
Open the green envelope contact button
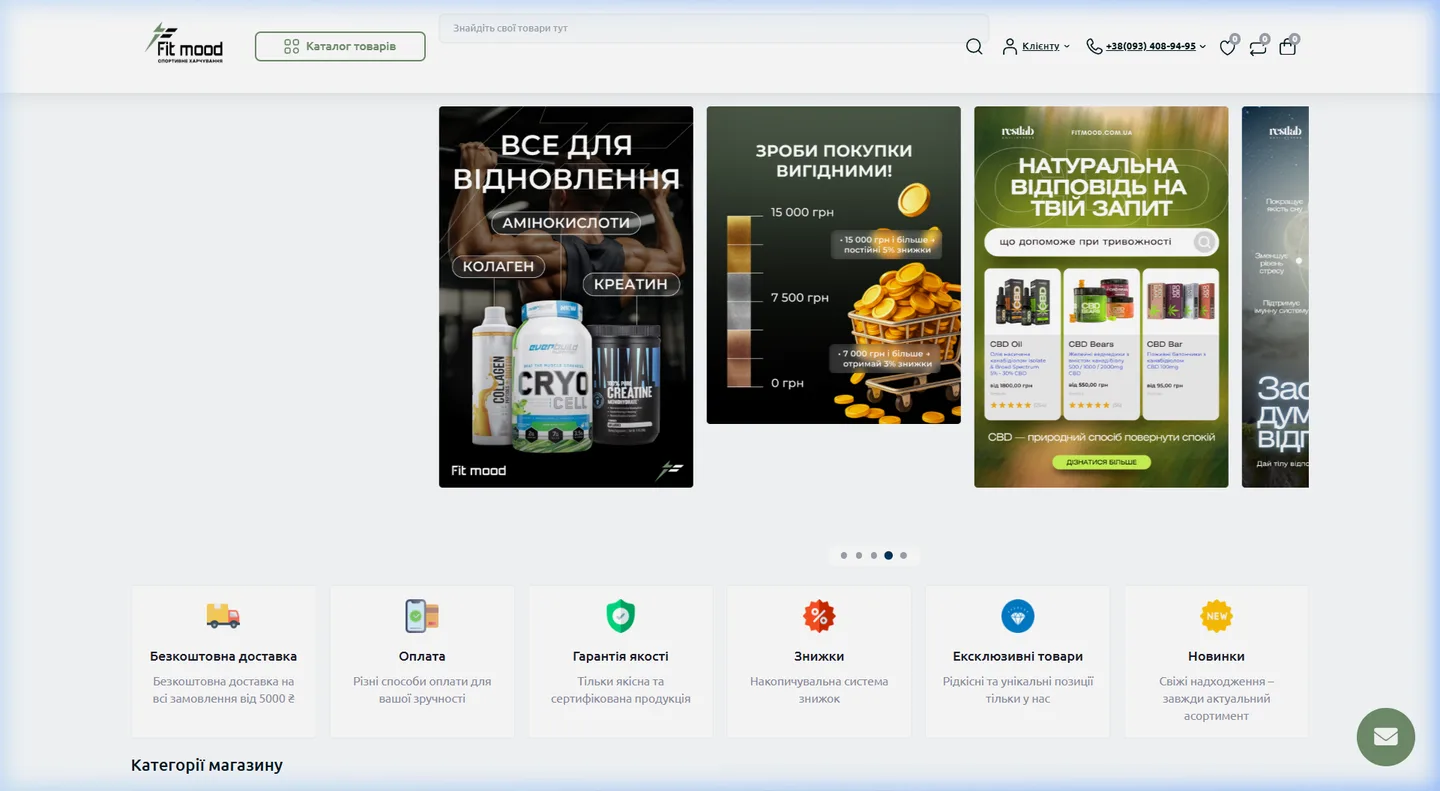coord(1386,737)
